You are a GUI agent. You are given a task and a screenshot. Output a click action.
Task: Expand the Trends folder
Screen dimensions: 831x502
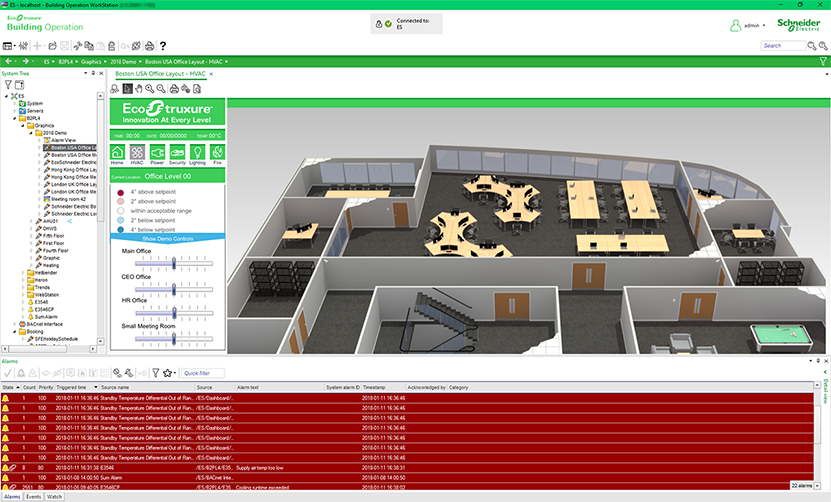click(x=23, y=287)
